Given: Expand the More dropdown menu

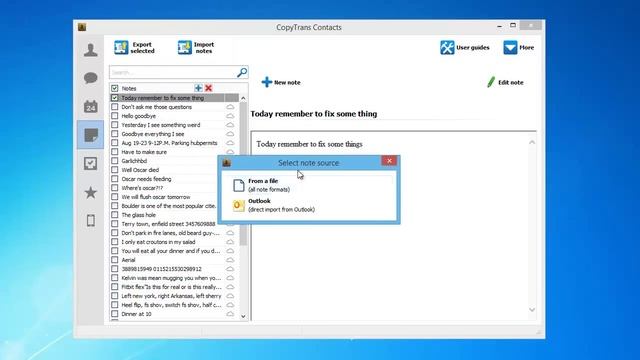Looking at the screenshot, I should 518,48.
